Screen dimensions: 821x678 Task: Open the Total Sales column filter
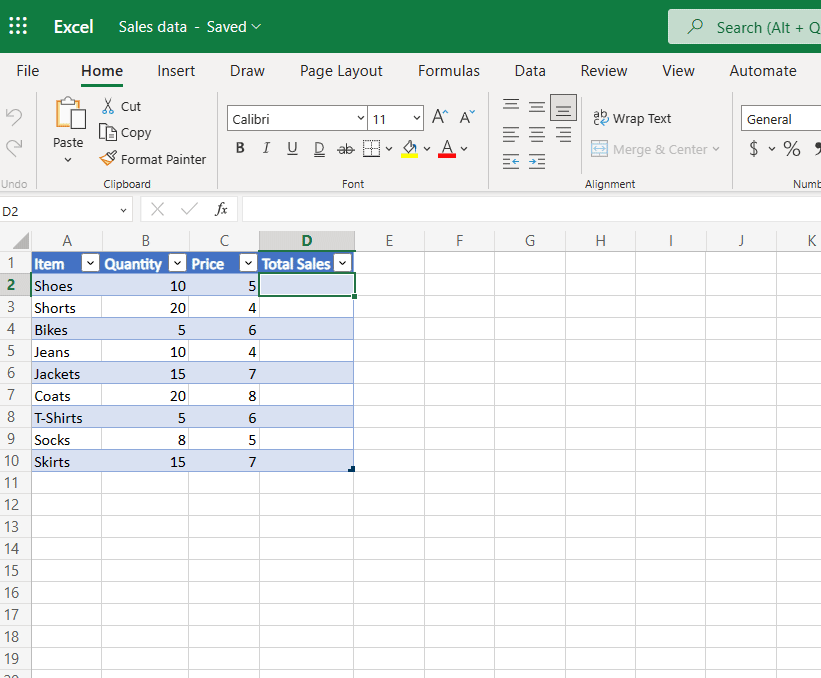pos(344,263)
